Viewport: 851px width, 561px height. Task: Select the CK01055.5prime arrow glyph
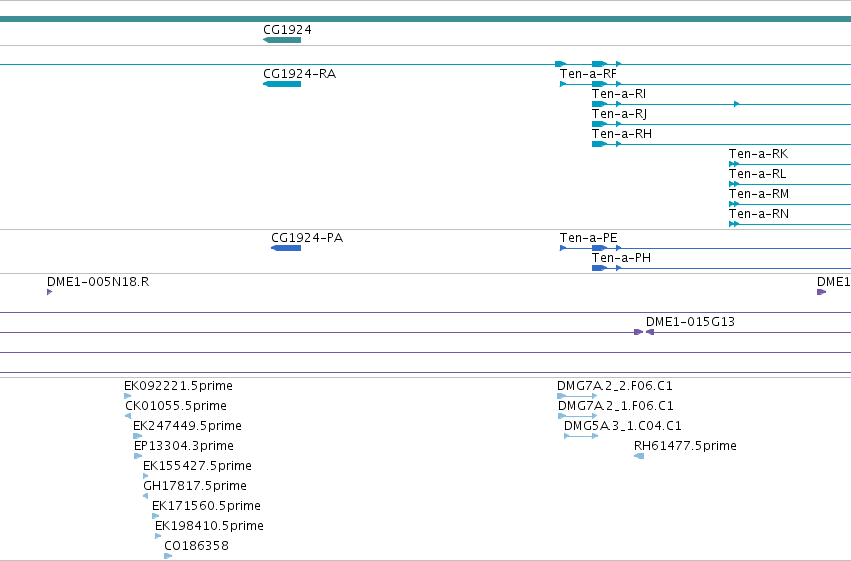tap(128, 416)
